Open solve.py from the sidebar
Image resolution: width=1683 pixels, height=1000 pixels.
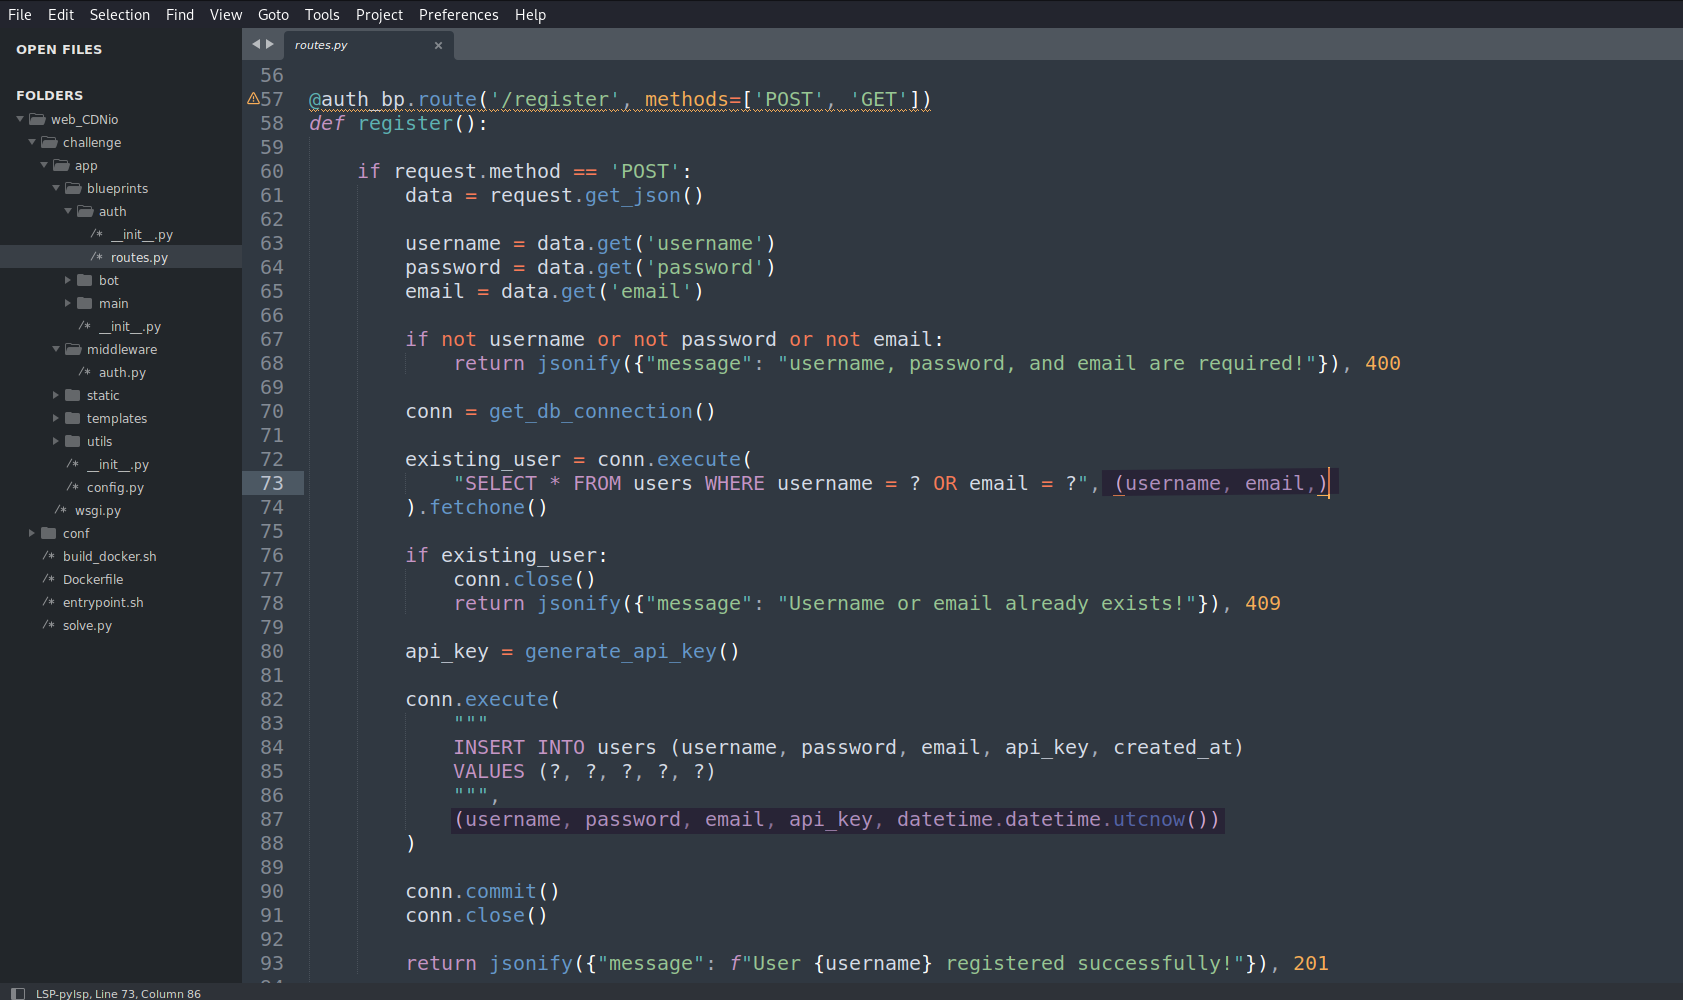pos(87,625)
